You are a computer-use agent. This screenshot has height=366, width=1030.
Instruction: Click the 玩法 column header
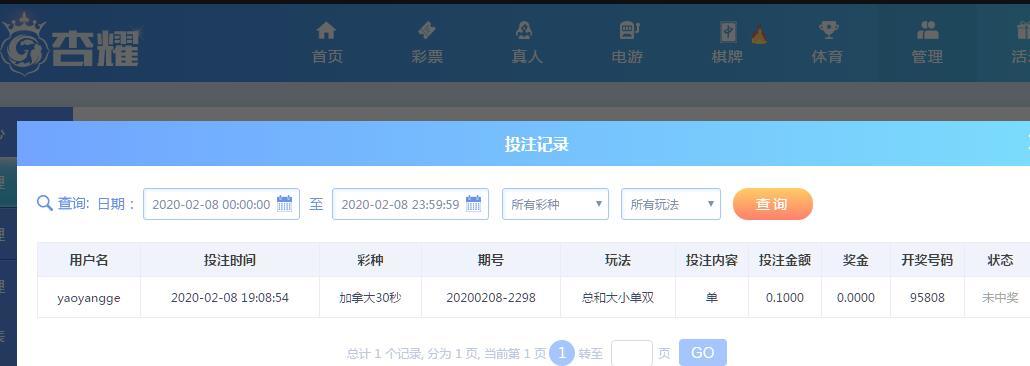coord(617,260)
